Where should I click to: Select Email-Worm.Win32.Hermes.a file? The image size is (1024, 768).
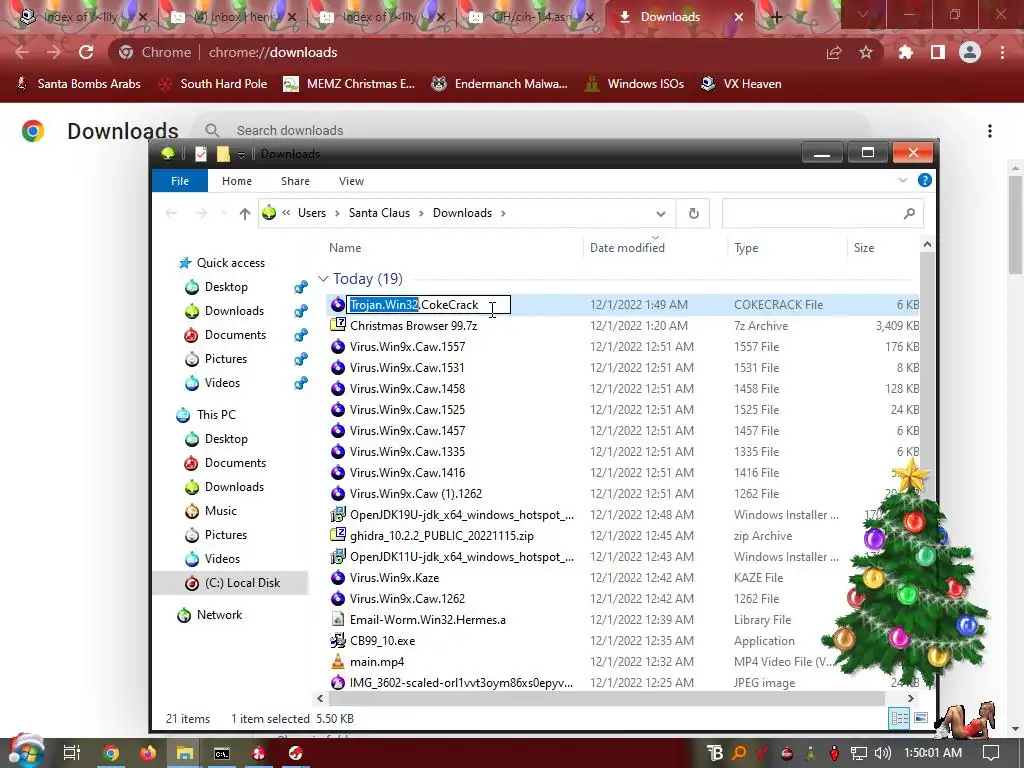428,619
